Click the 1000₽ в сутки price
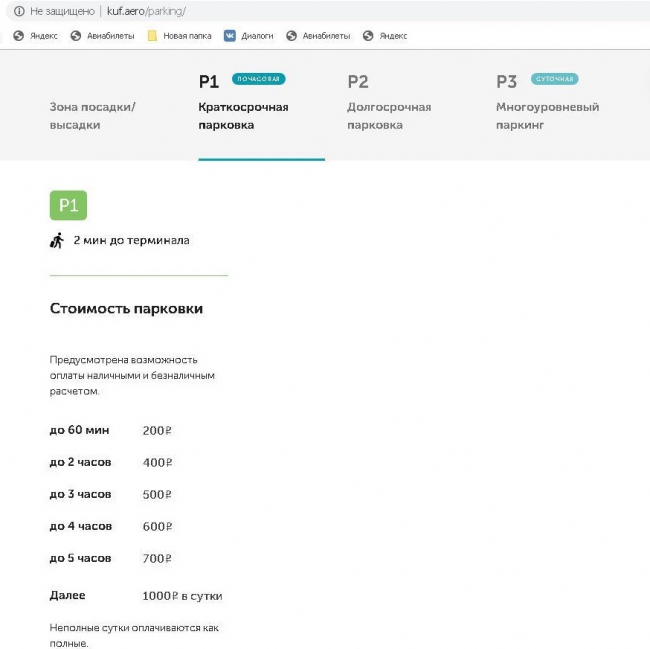This screenshot has height=649, width=650. point(182,596)
